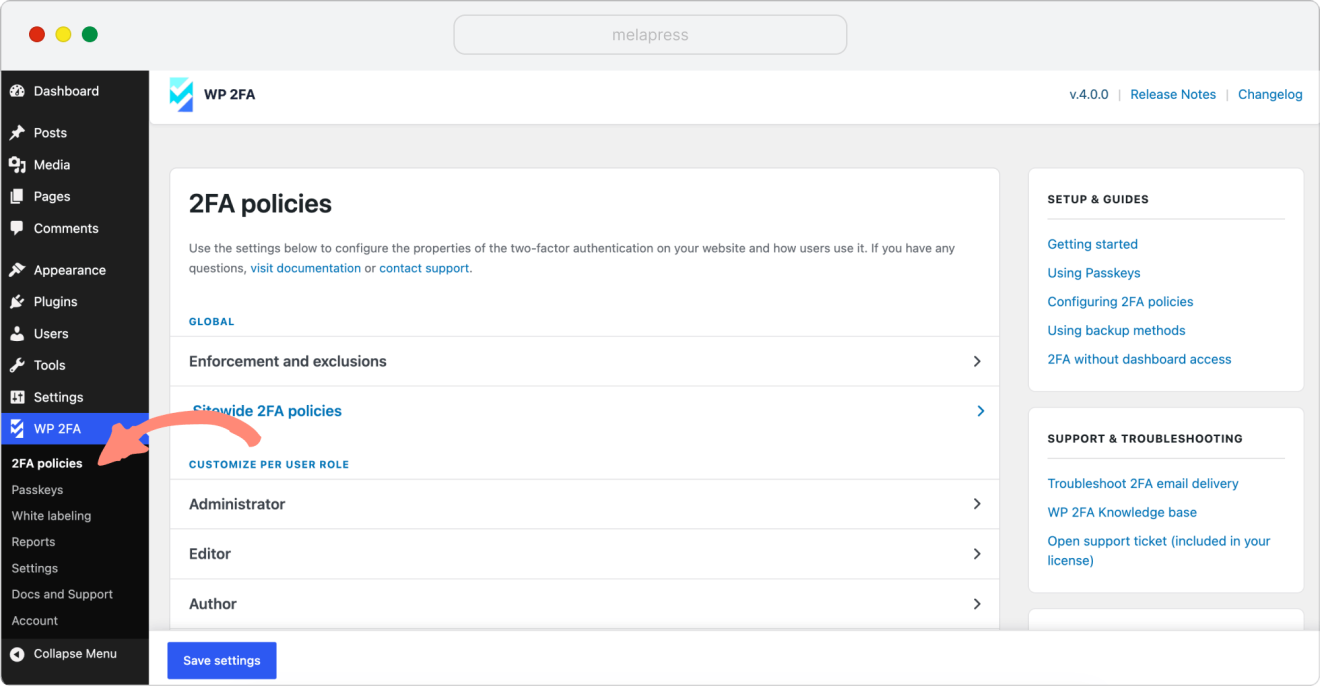Open the Release Notes link
Image resolution: width=1320 pixels, height=686 pixels.
tap(1173, 95)
